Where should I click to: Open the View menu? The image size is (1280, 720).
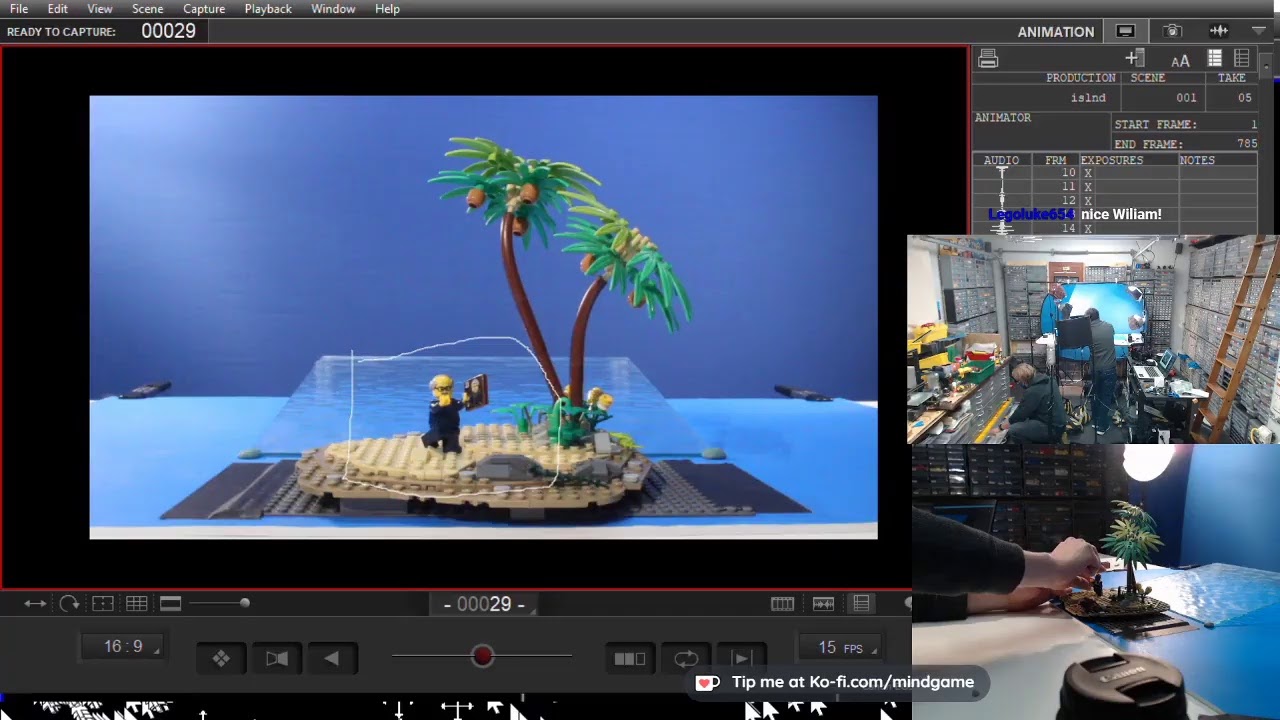click(100, 9)
